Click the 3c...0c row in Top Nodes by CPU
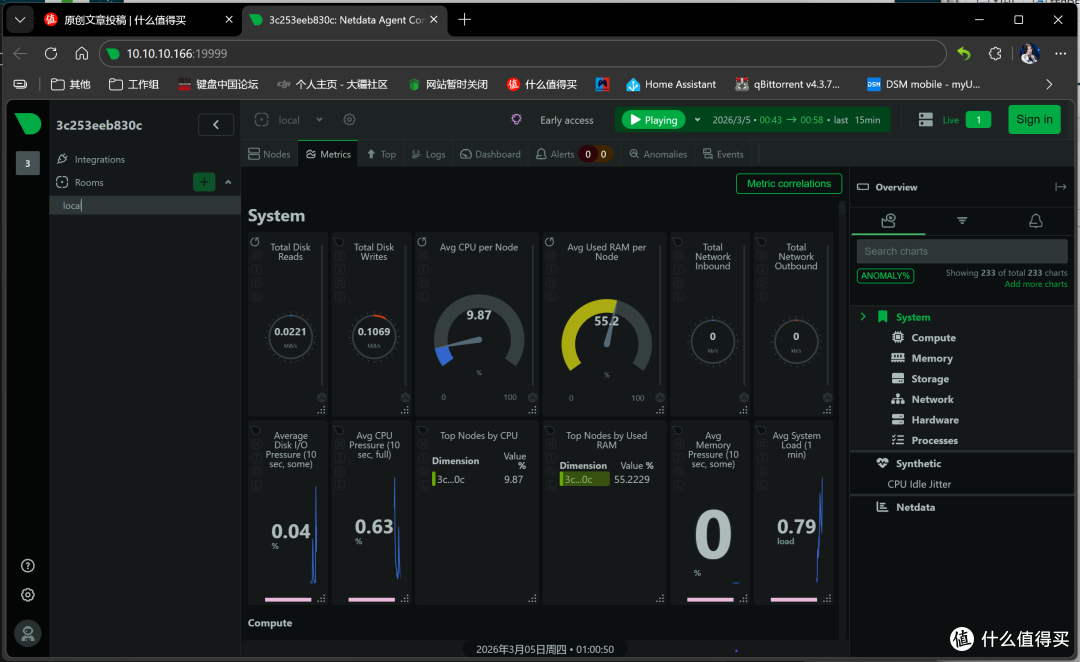This screenshot has height=662, width=1080. click(x=478, y=479)
